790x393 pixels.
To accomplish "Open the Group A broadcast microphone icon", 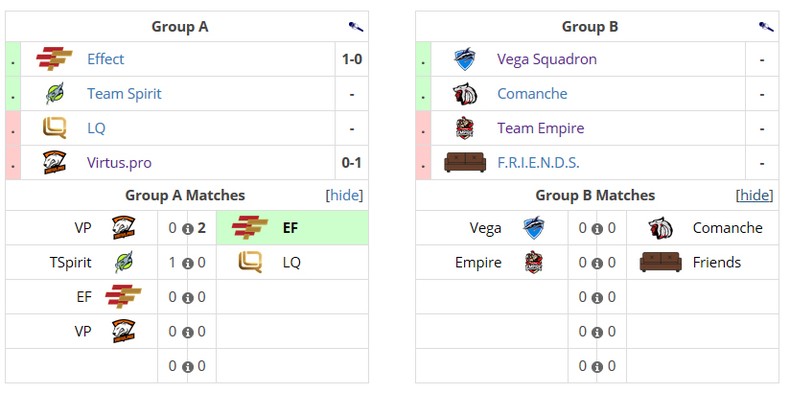I will tap(356, 27).
